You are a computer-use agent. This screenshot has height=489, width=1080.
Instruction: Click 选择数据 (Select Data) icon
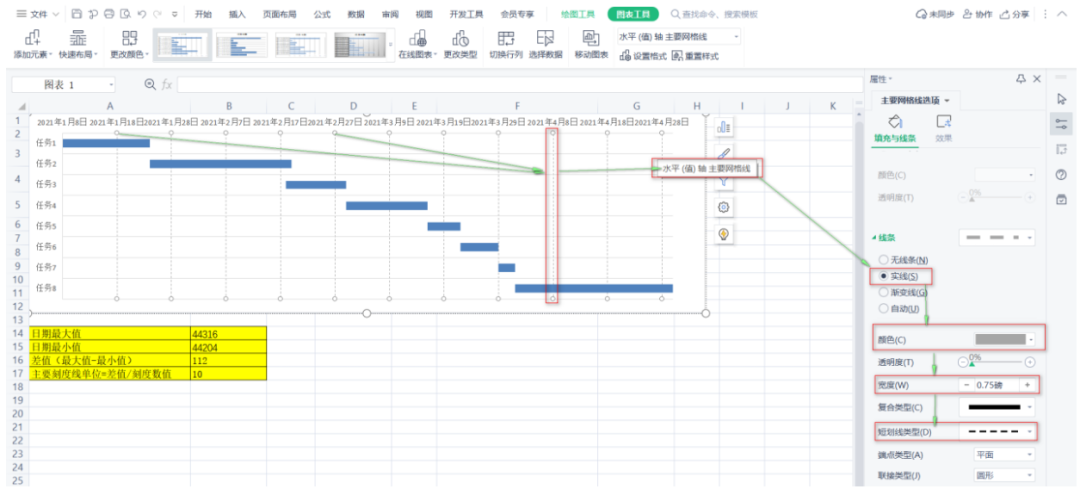[x=546, y=45]
